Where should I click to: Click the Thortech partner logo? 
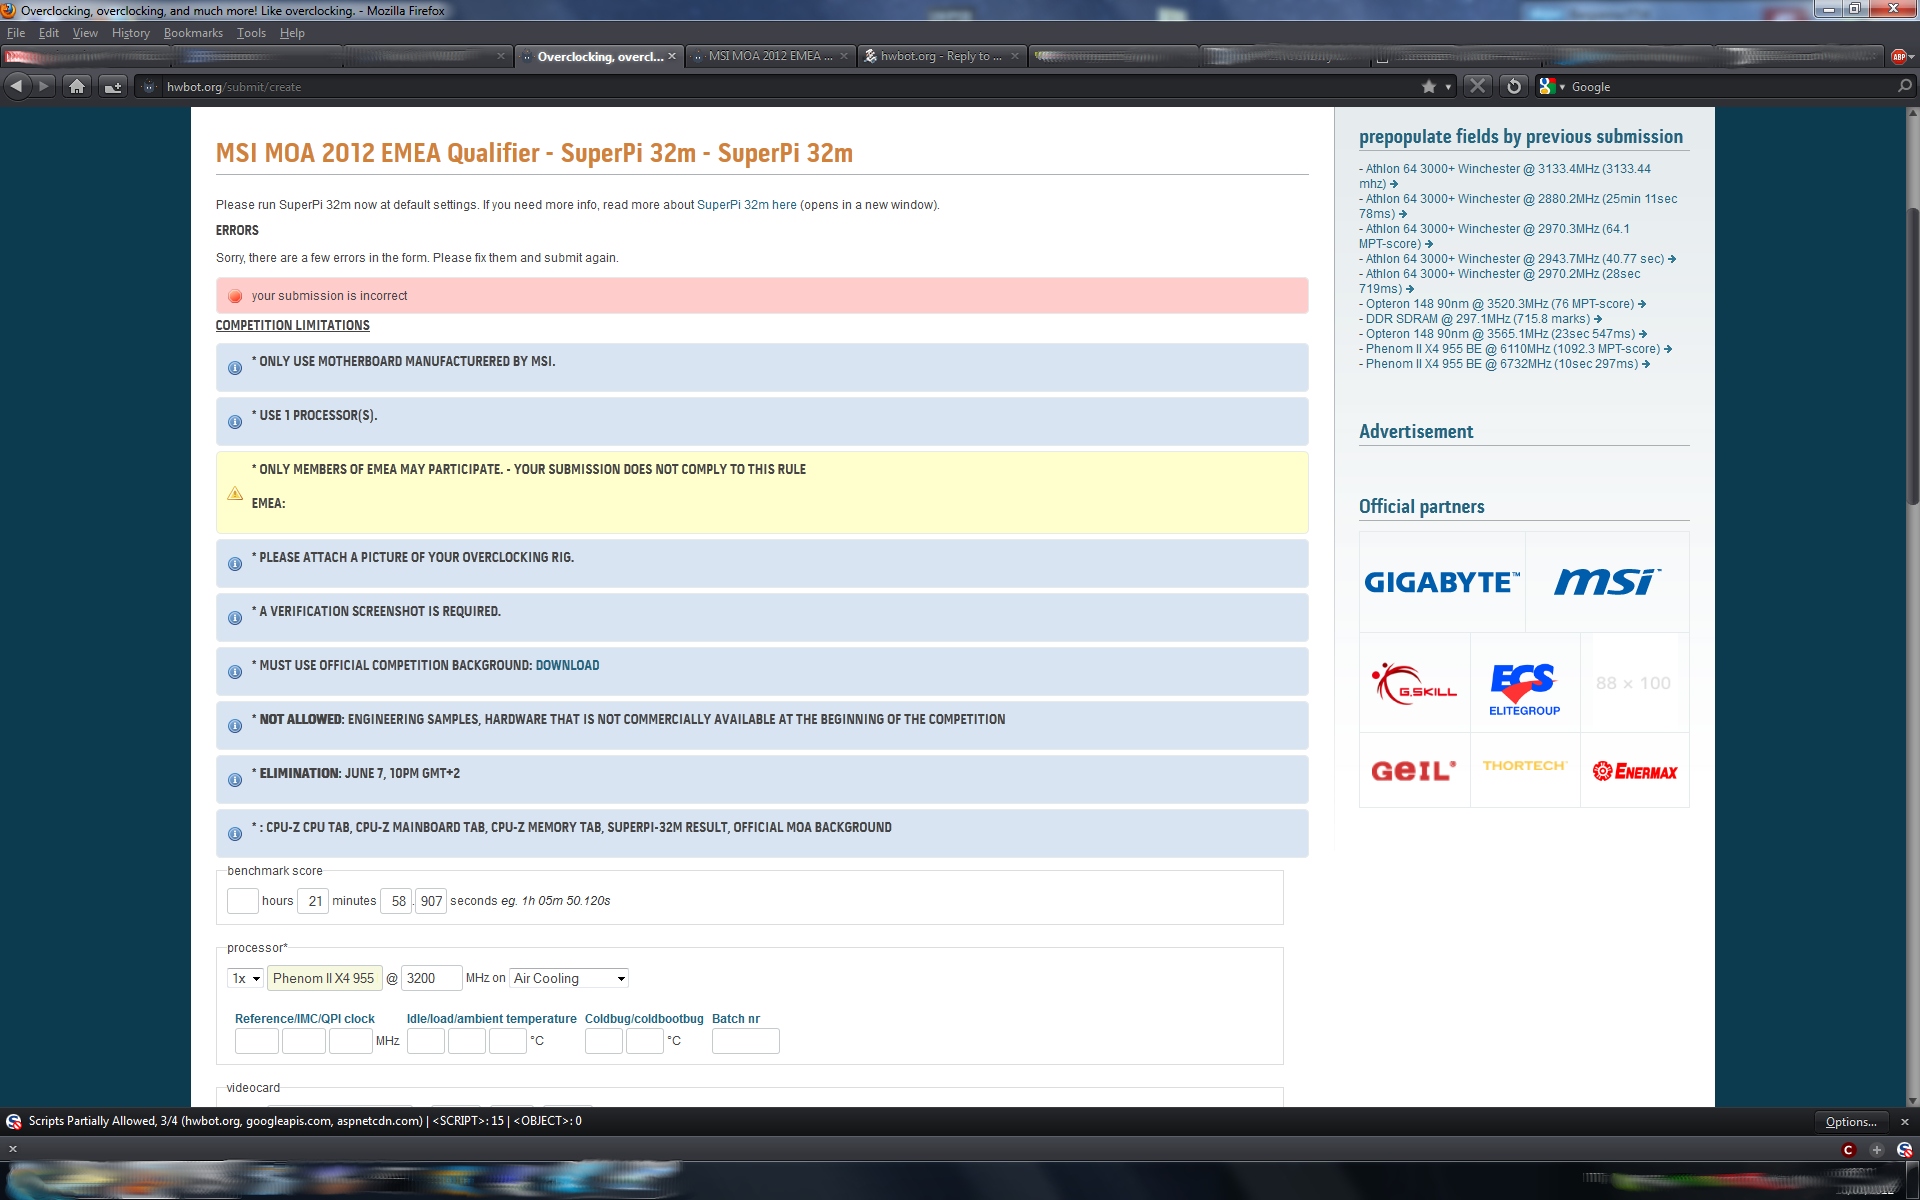[x=1524, y=766]
